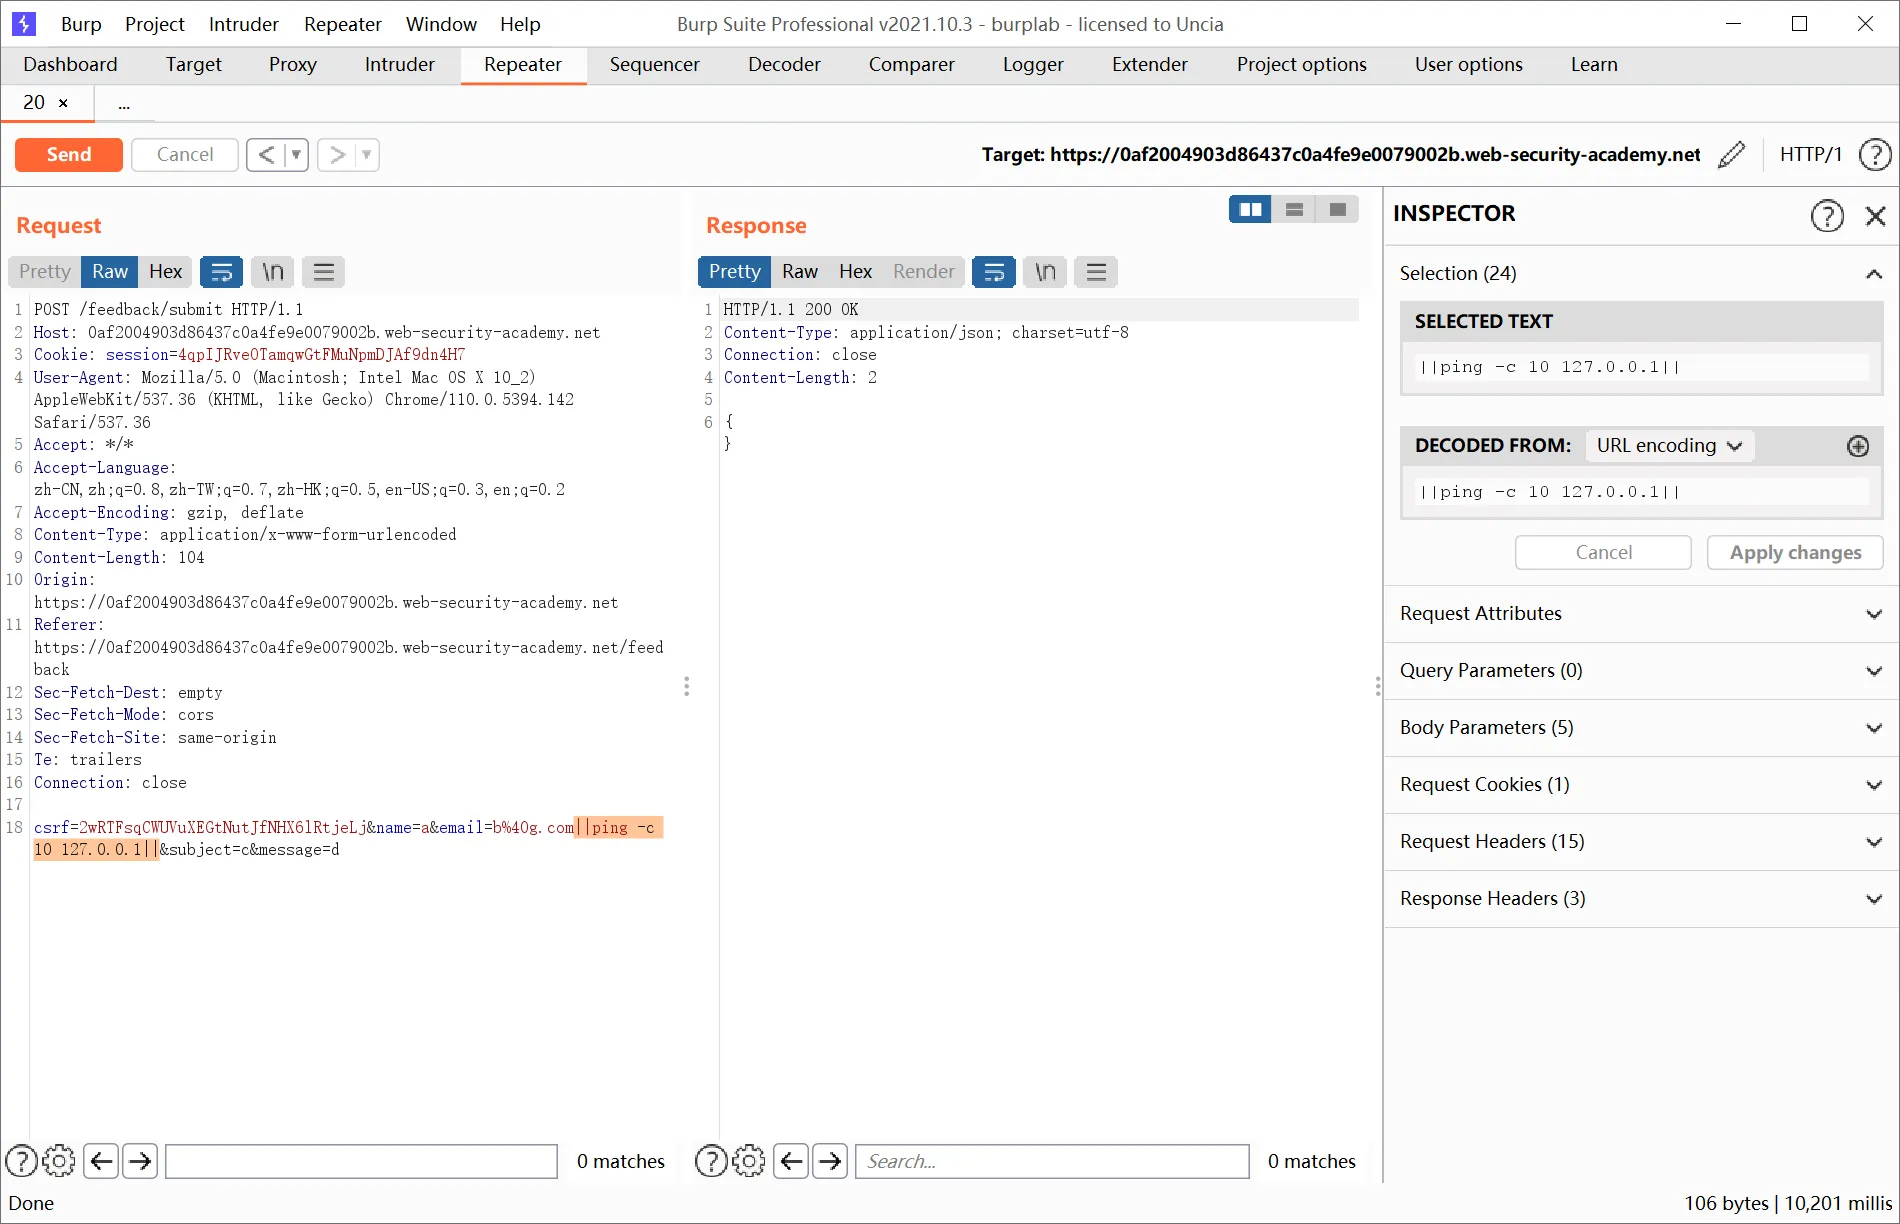Close the Inspector panel
The width and height of the screenshot is (1900, 1224).
pyautogui.click(x=1875, y=215)
